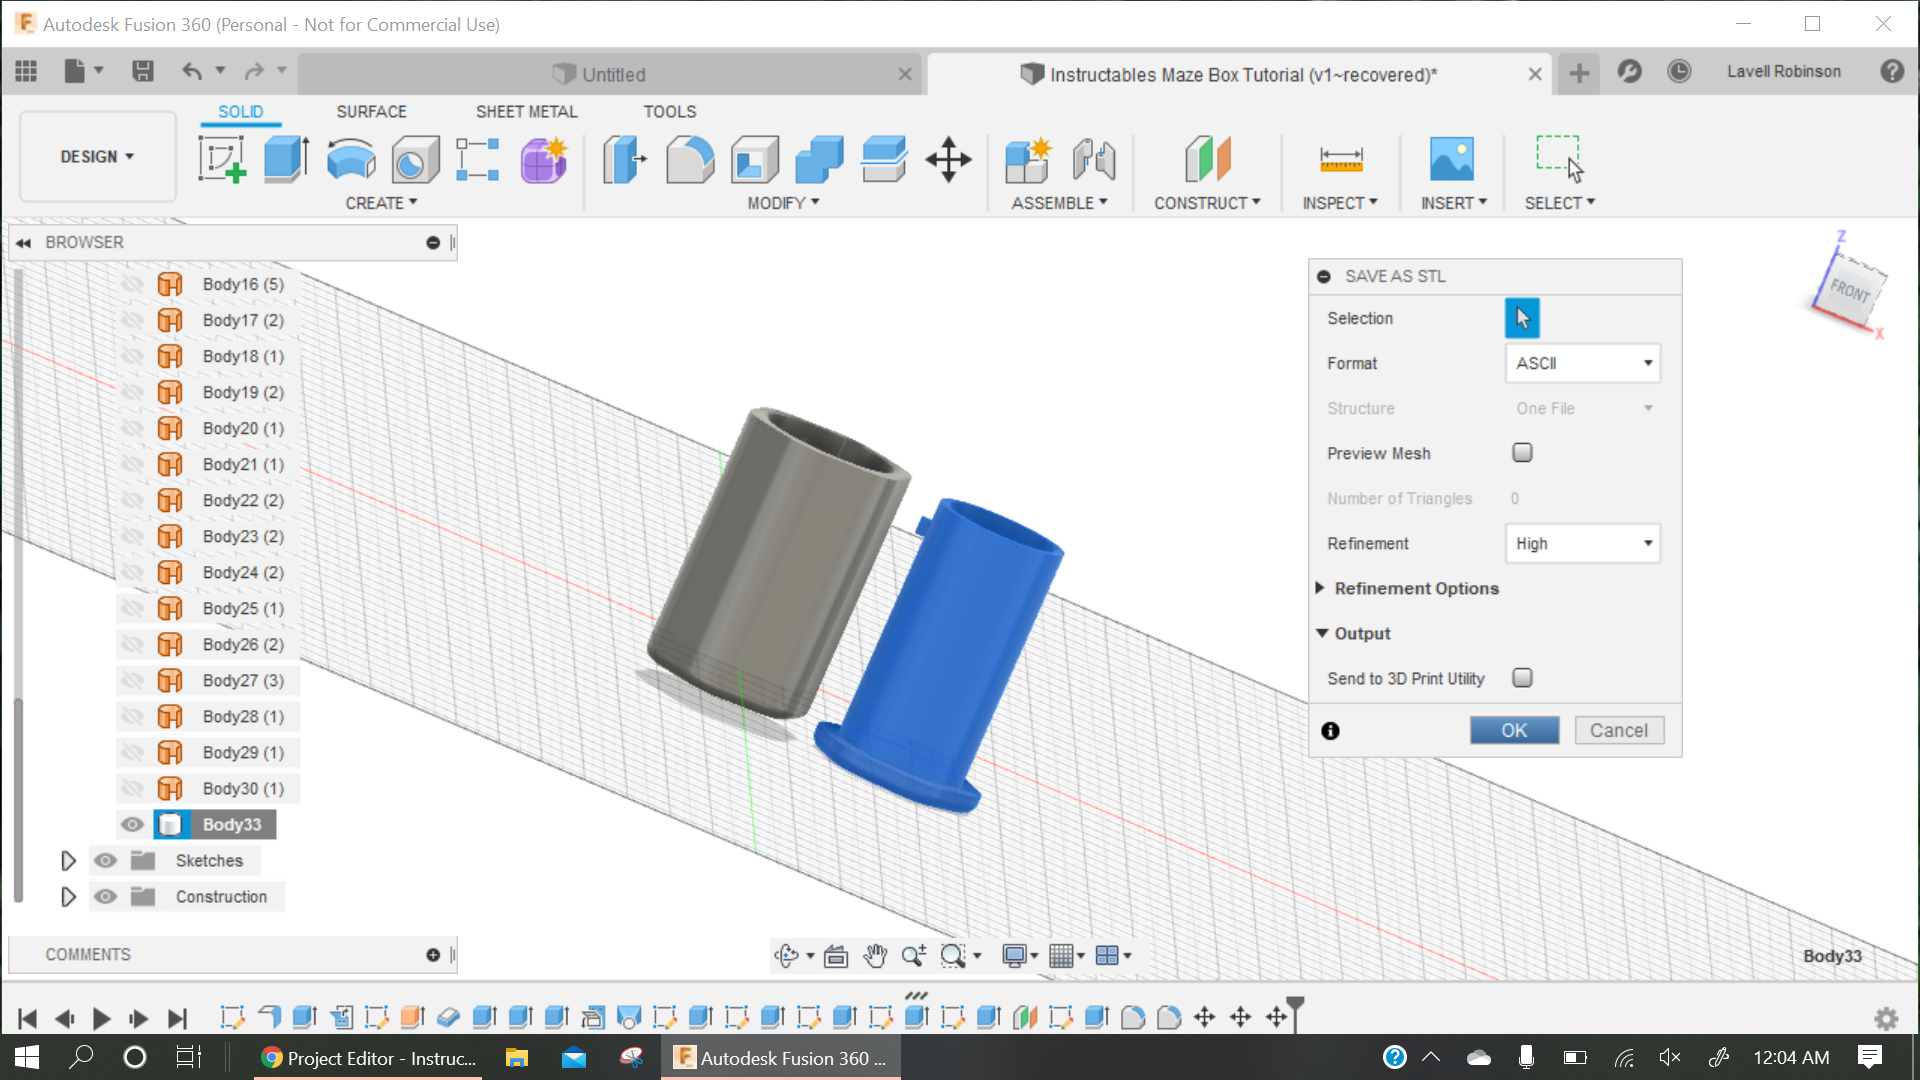Choose the Fillet tool icon
Screen dimensions: 1920x1080
(690, 160)
